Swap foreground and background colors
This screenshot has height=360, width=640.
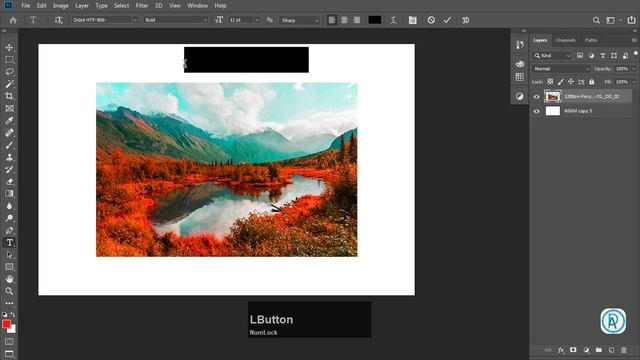(13, 314)
